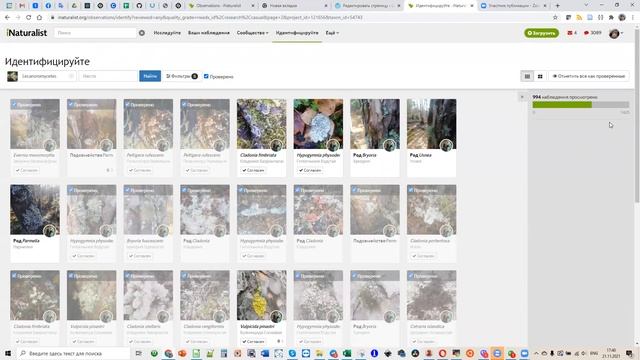The height and width of the screenshot is (360, 640).
Task: Click the 994 наблюдения просмотрено progress bar
Action: pos(581,105)
